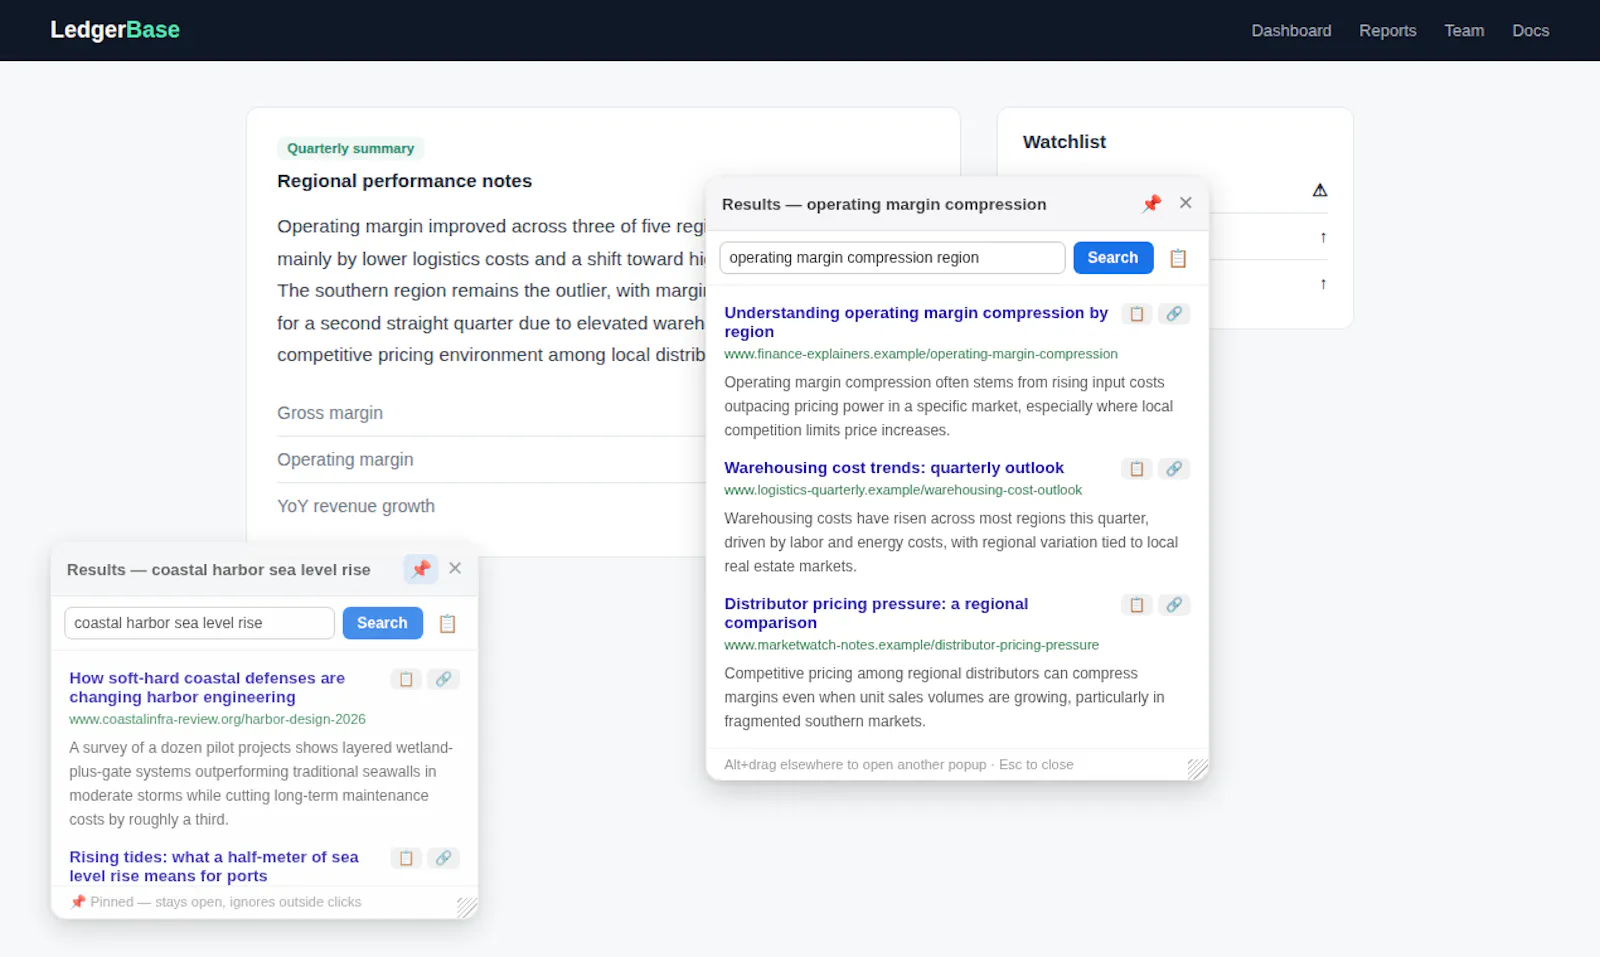
Task: Focus the 'coastal harbor sea level rise' search field
Action: [199, 623]
